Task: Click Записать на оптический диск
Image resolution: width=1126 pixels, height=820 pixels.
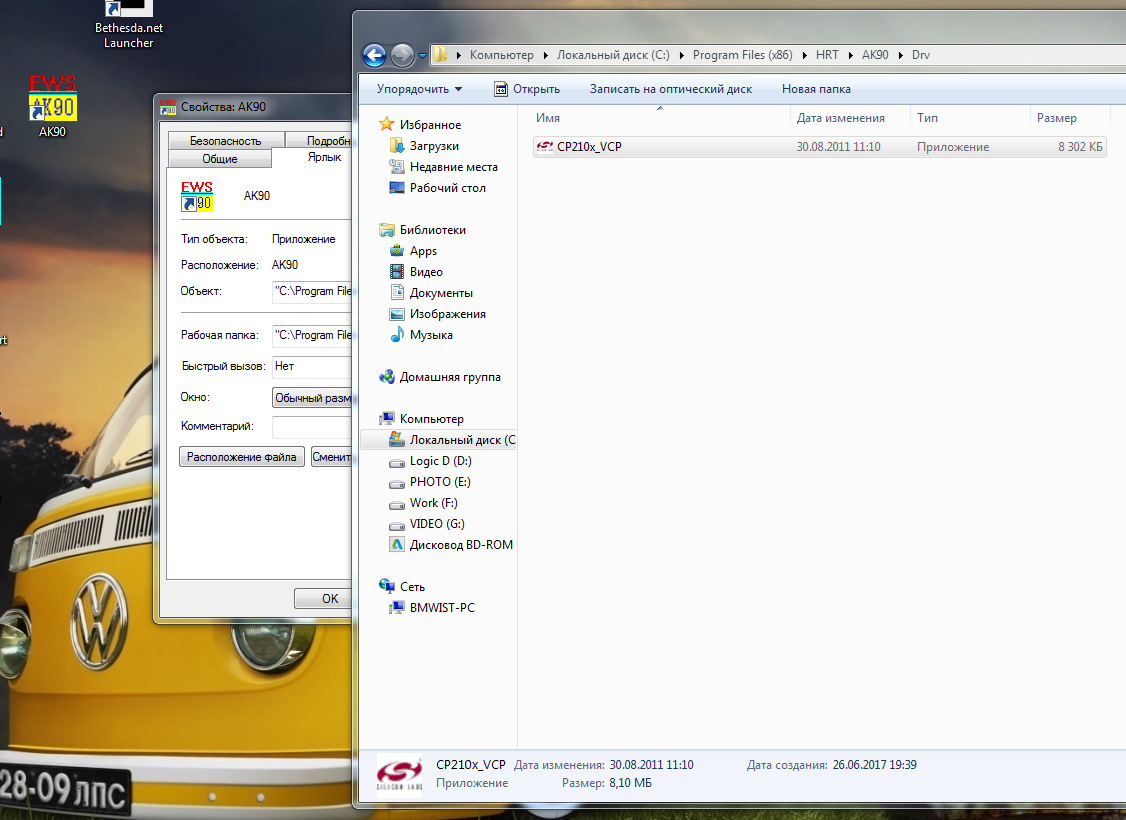Action: pos(671,89)
